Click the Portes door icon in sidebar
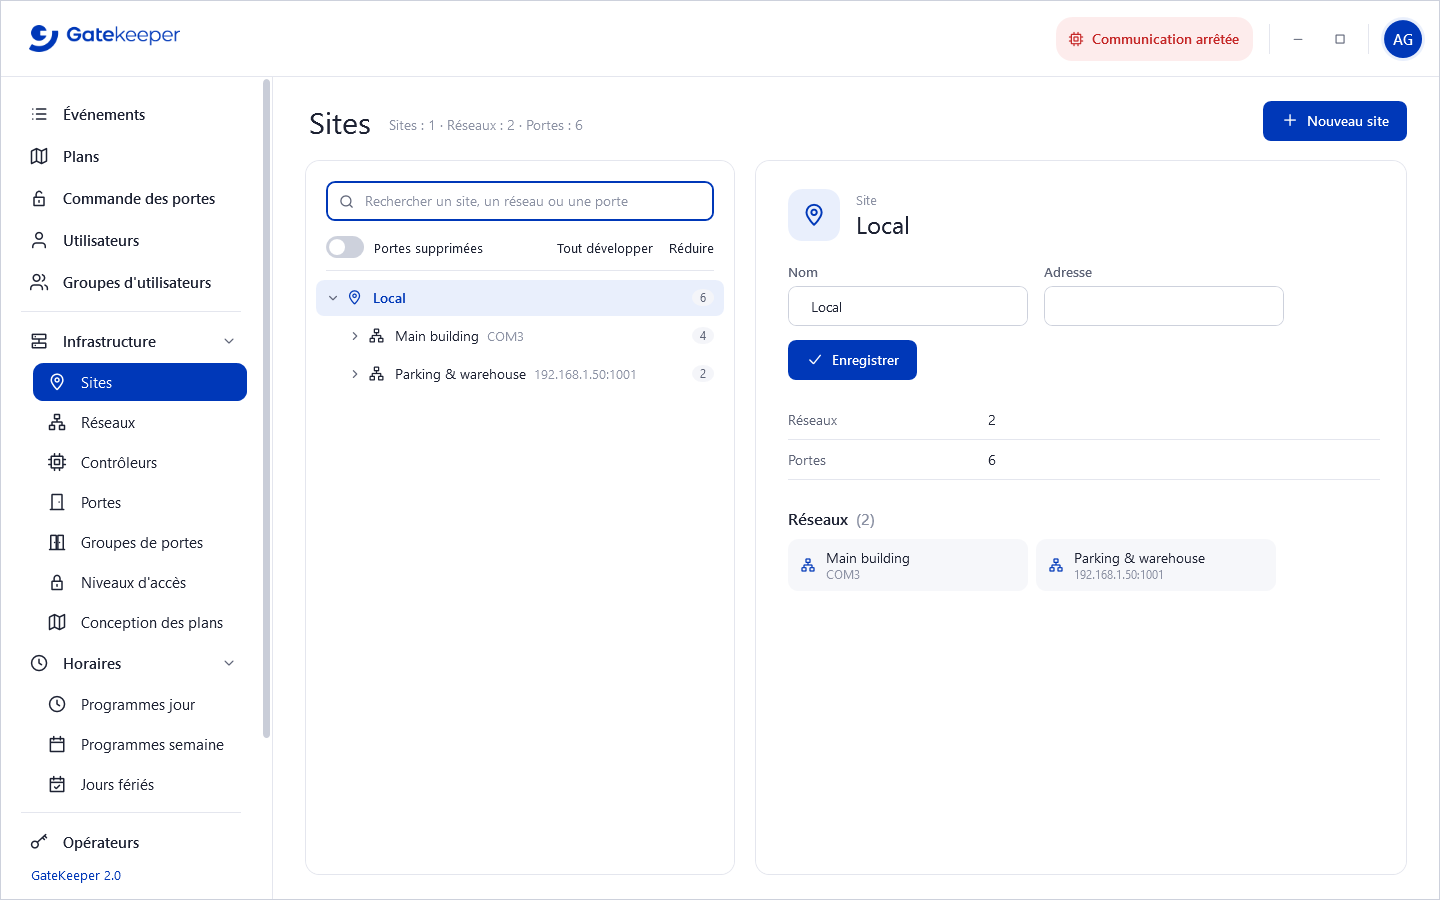Screen dimensions: 1440x900 57,502
